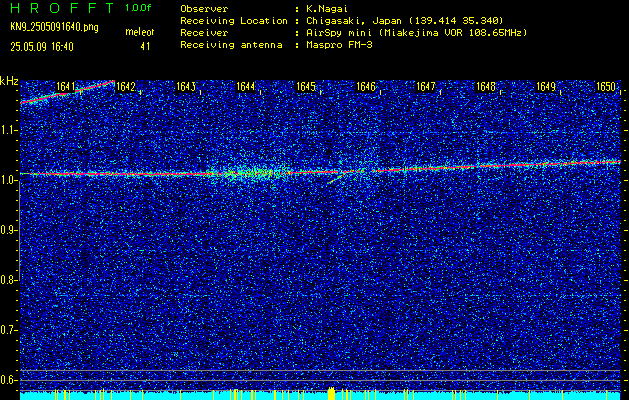The height and width of the screenshot is (400, 629).
Task: Click the HROFFT title text
Action: pos(62,8)
